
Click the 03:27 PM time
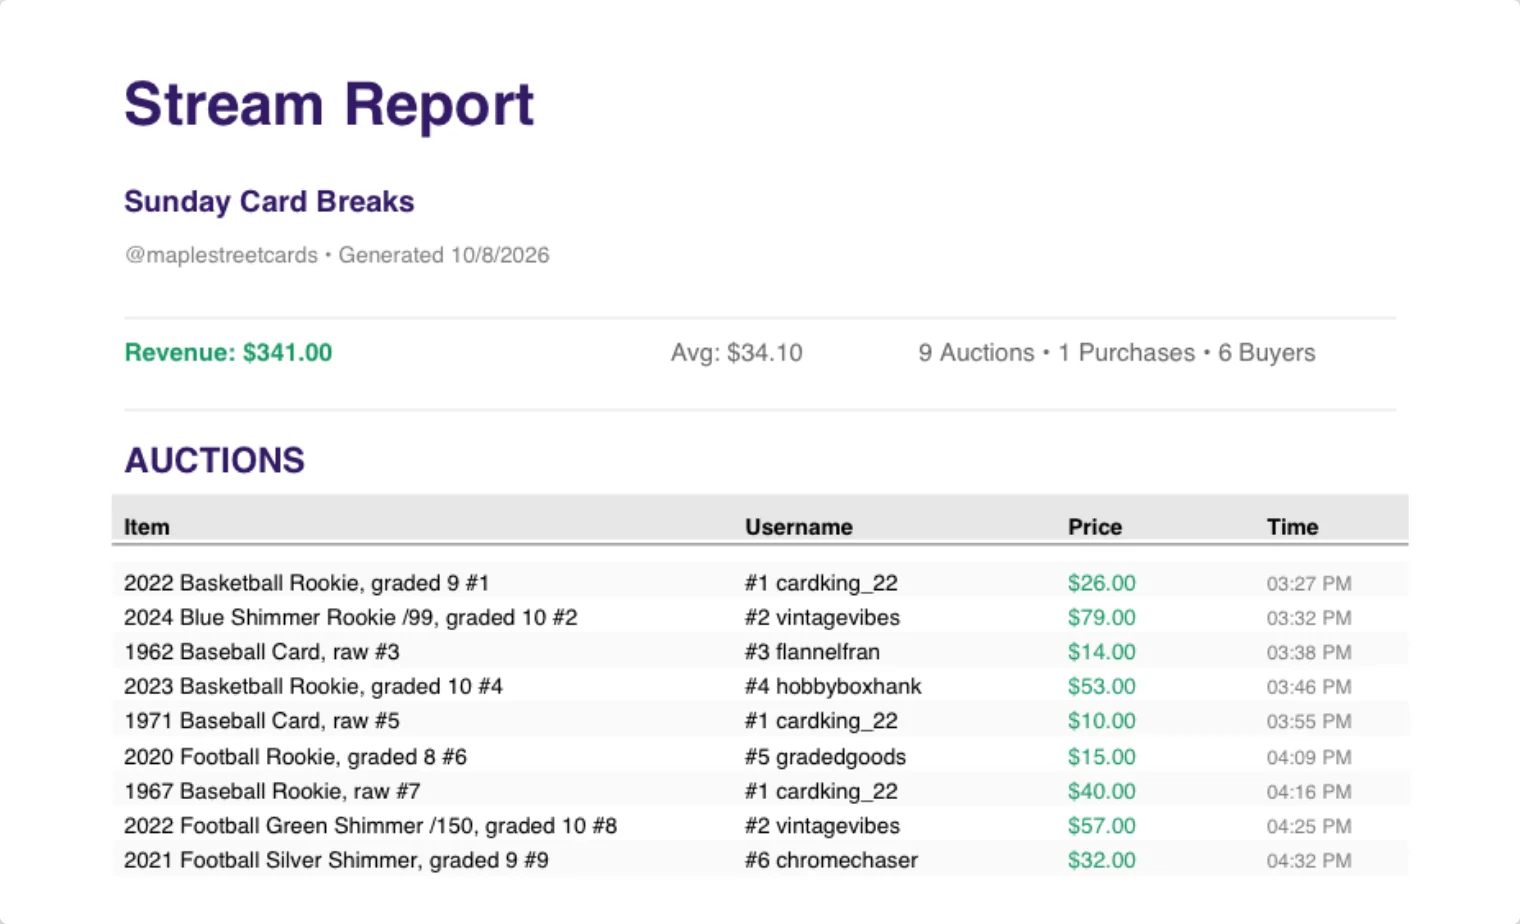coord(1309,583)
